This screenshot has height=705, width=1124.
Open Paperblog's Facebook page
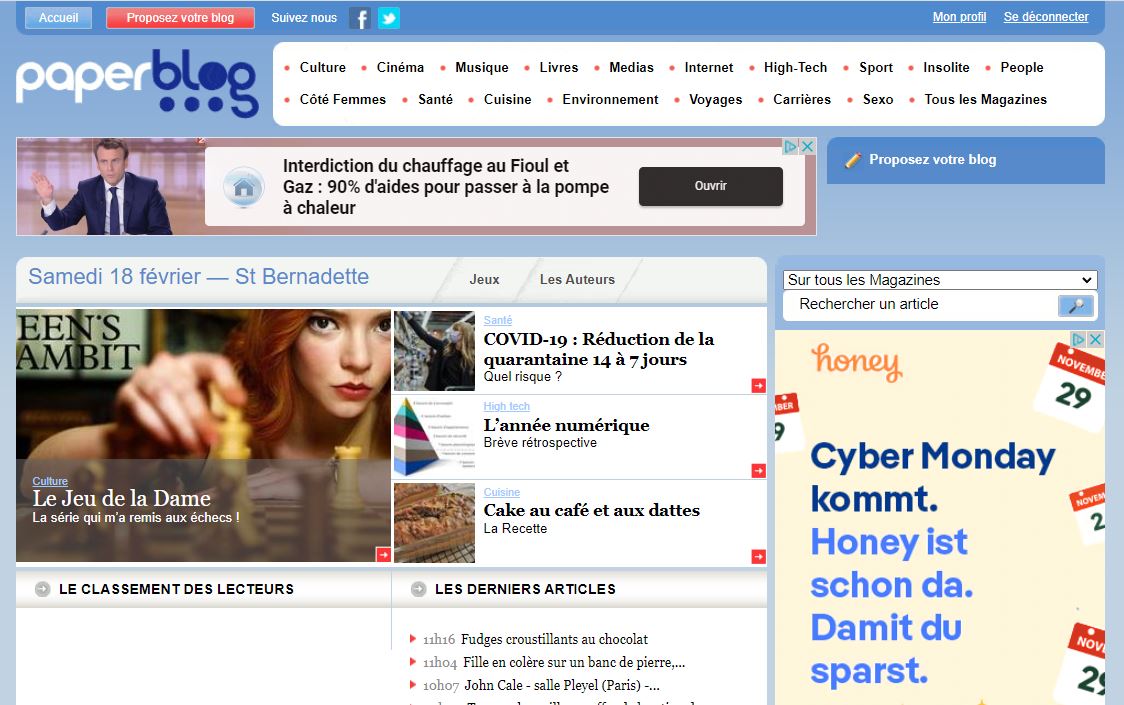coord(359,17)
